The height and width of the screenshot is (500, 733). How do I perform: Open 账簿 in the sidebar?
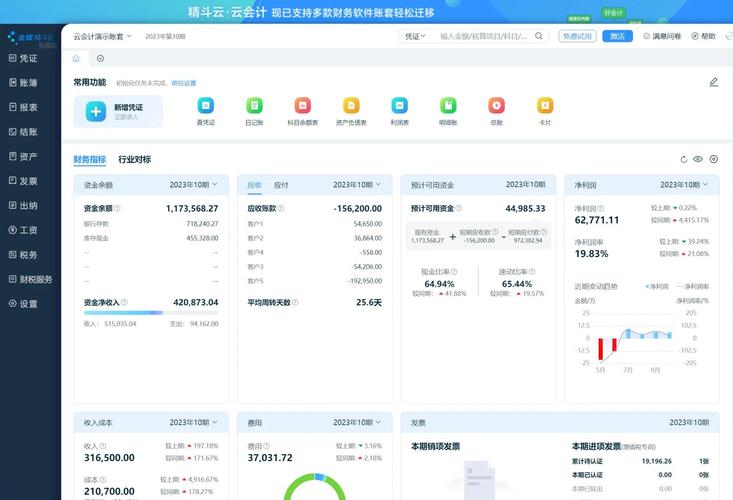[x=23, y=83]
